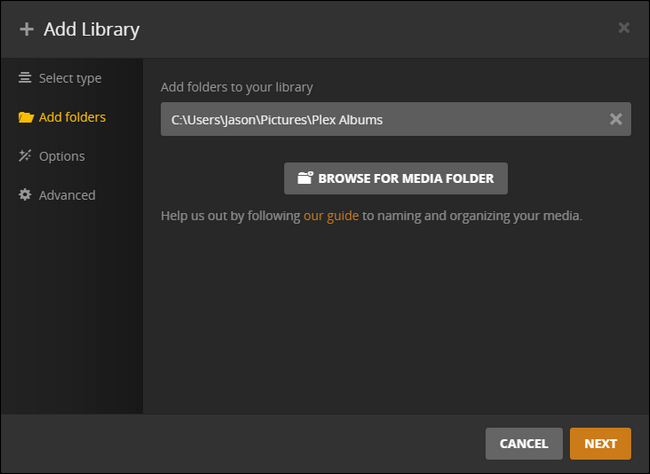
Task: Proceed with the Next button
Action: [600, 444]
